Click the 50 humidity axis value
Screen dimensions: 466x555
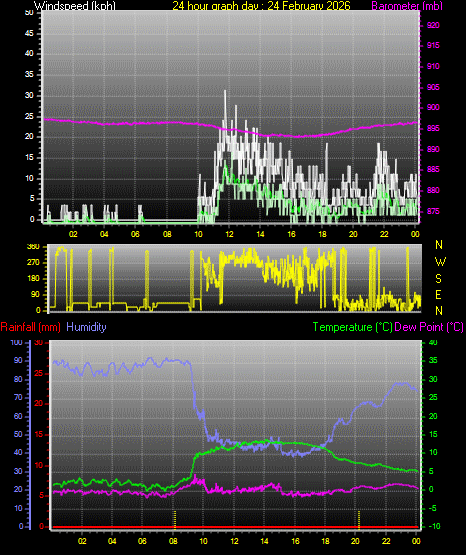(18, 434)
